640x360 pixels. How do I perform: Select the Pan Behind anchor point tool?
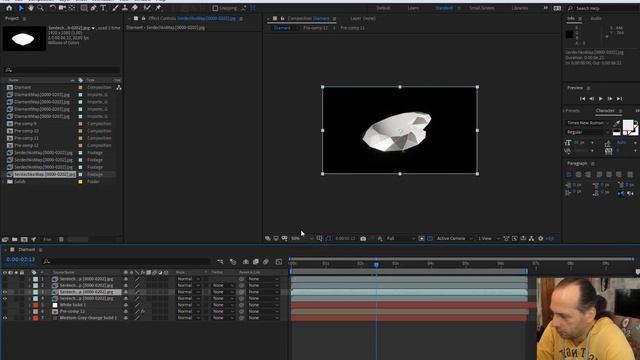pyautogui.click(x=72, y=8)
